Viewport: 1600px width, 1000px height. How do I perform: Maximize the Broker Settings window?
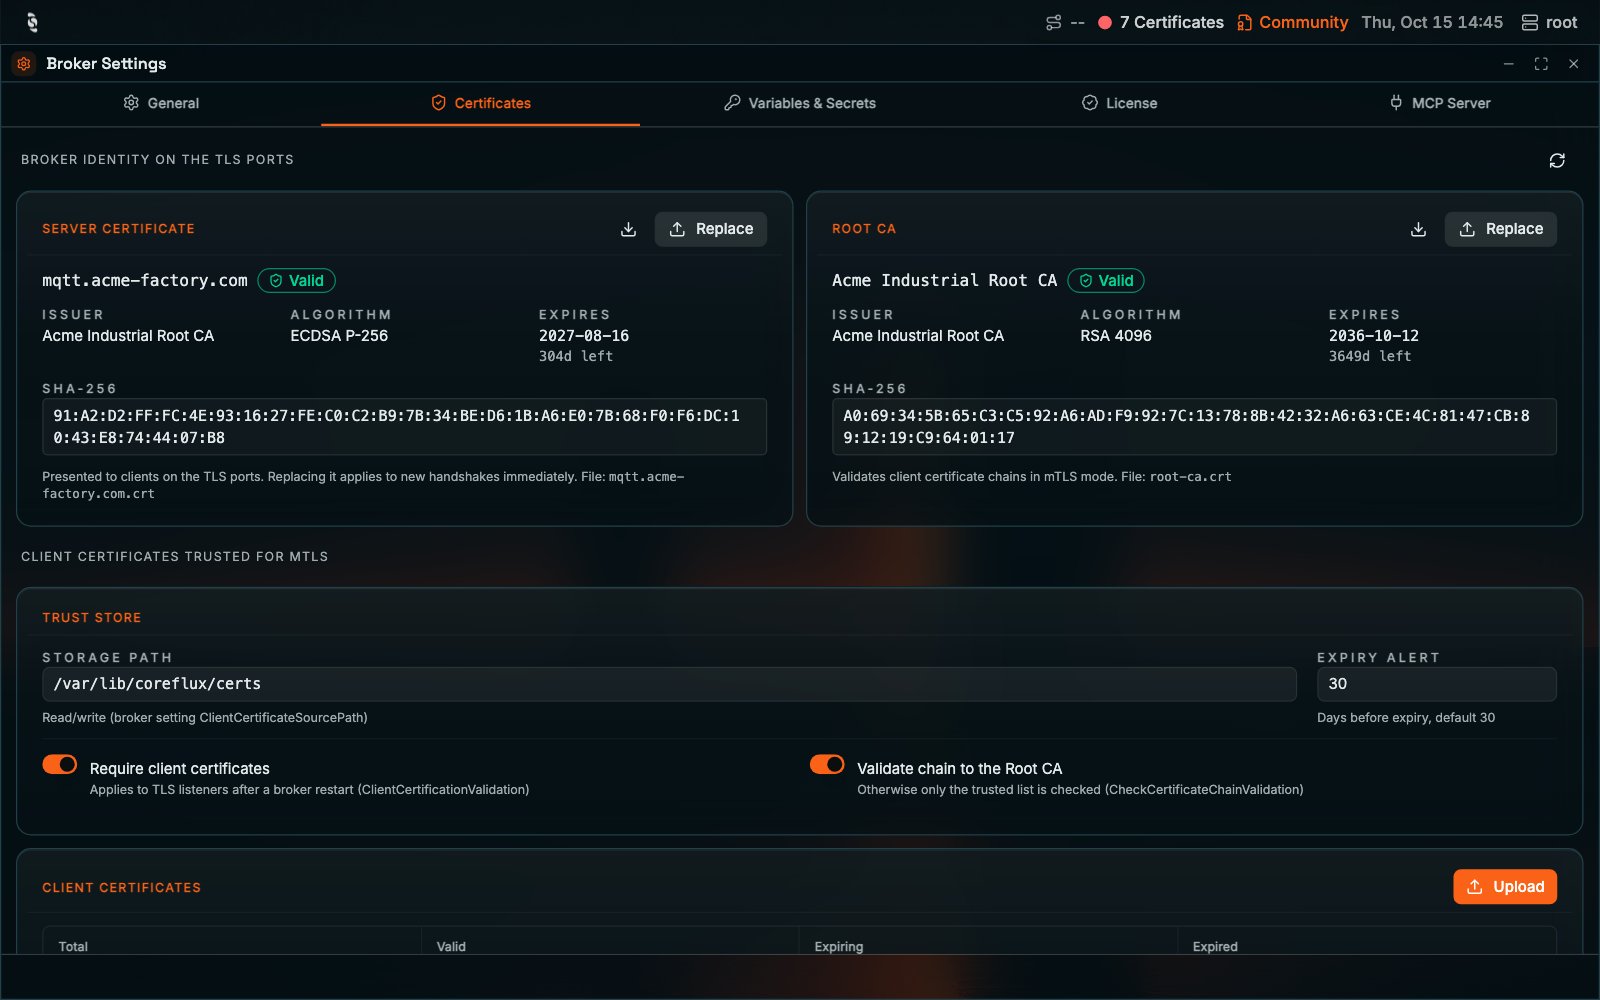(1541, 63)
